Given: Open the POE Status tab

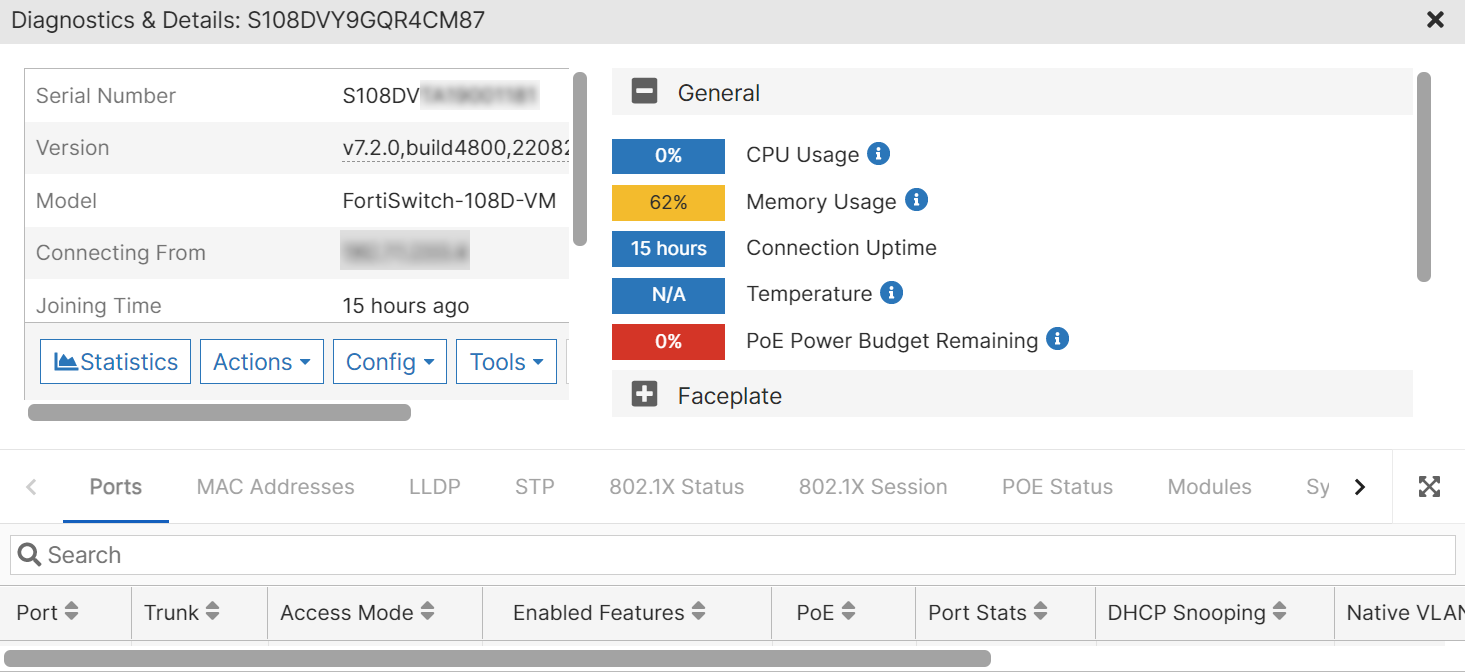Looking at the screenshot, I should coord(1057,487).
